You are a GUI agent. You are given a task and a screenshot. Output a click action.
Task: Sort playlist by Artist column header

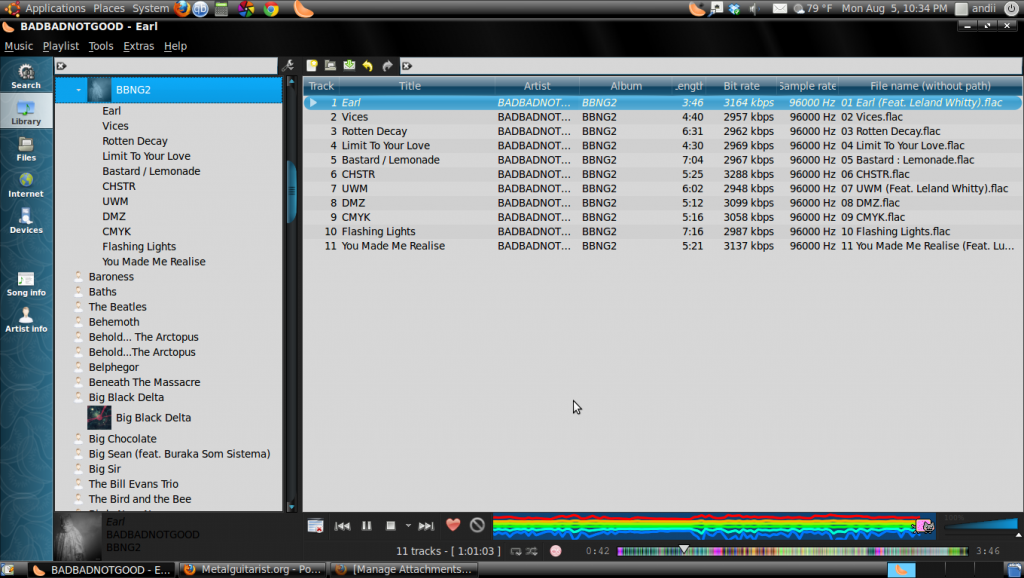pos(537,86)
